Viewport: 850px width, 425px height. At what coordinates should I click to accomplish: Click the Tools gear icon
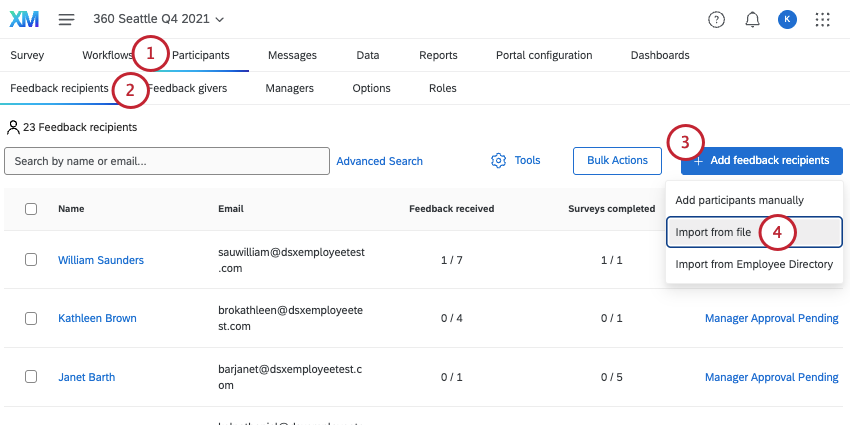[498, 160]
